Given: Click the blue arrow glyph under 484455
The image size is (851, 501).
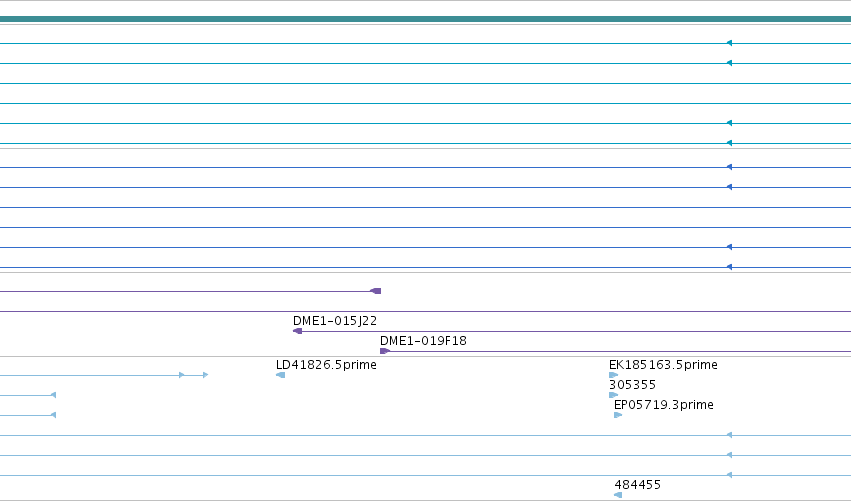Looking at the screenshot, I should [x=618, y=495].
